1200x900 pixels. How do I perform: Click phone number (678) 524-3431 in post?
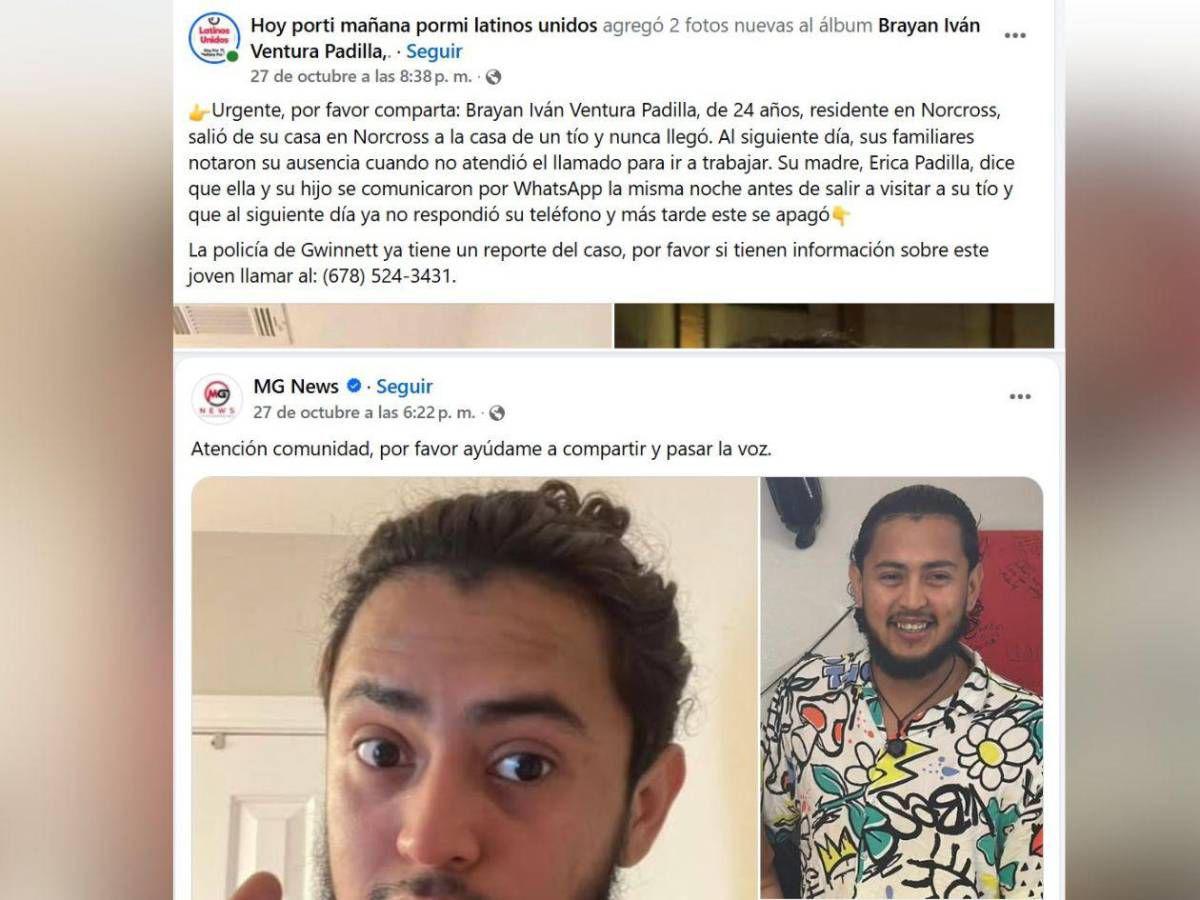(387, 276)
